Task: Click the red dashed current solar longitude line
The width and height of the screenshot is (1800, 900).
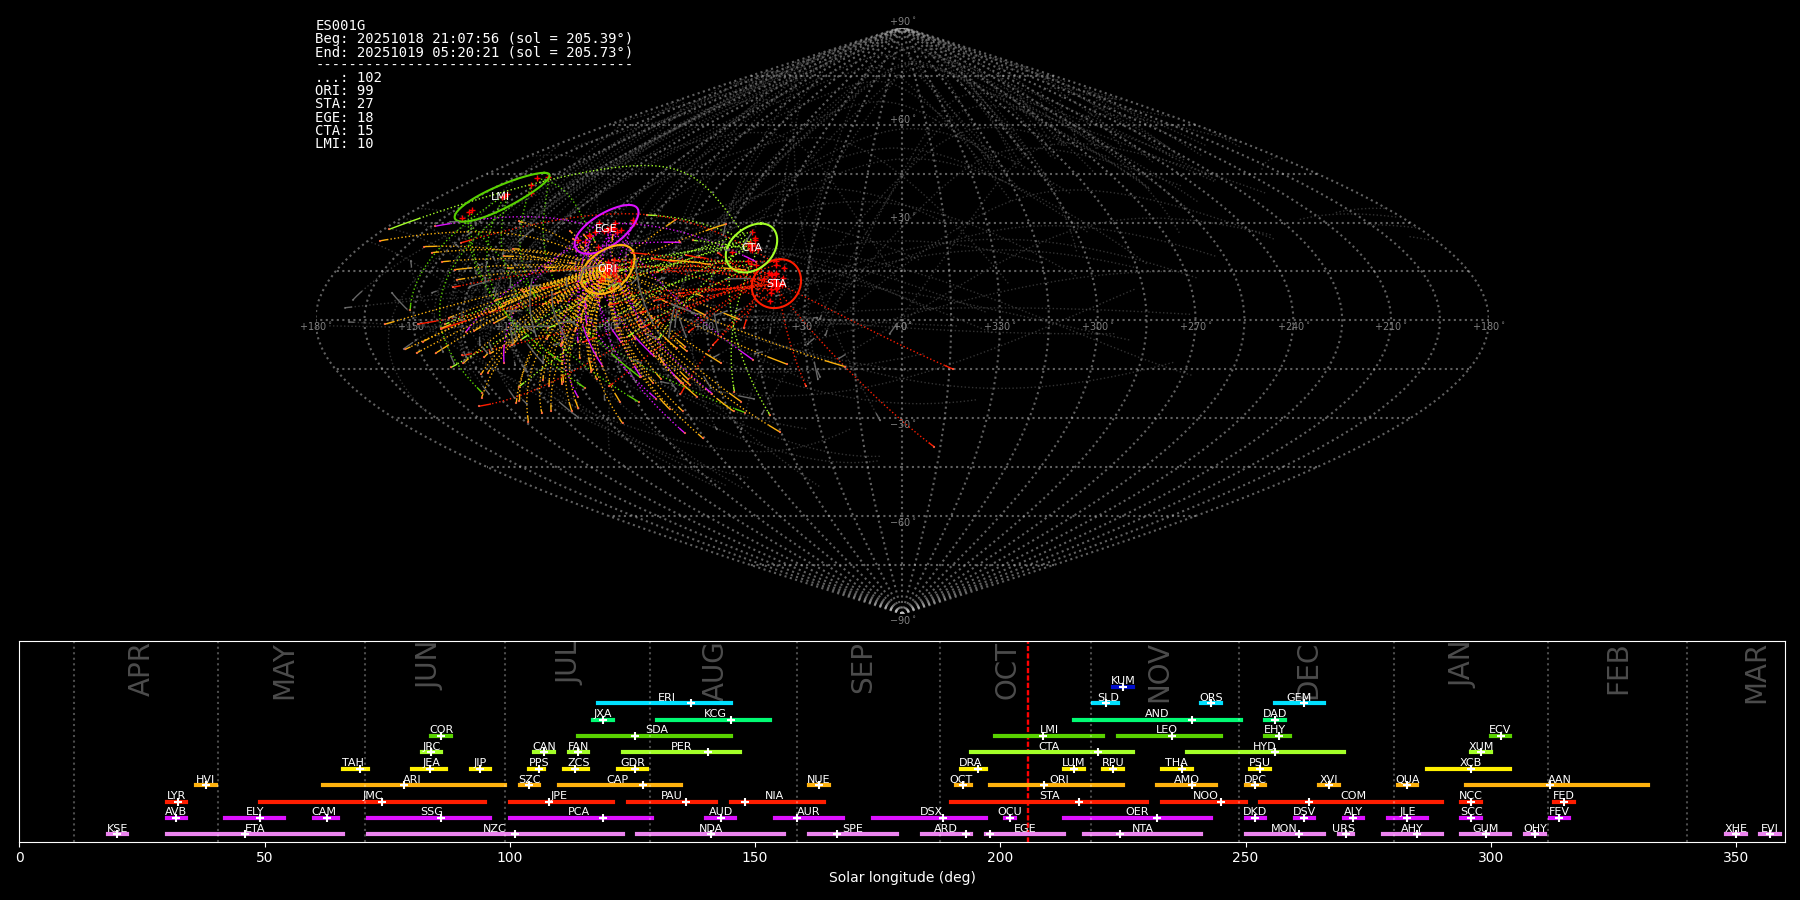Action: click(x=1028, y=741)
